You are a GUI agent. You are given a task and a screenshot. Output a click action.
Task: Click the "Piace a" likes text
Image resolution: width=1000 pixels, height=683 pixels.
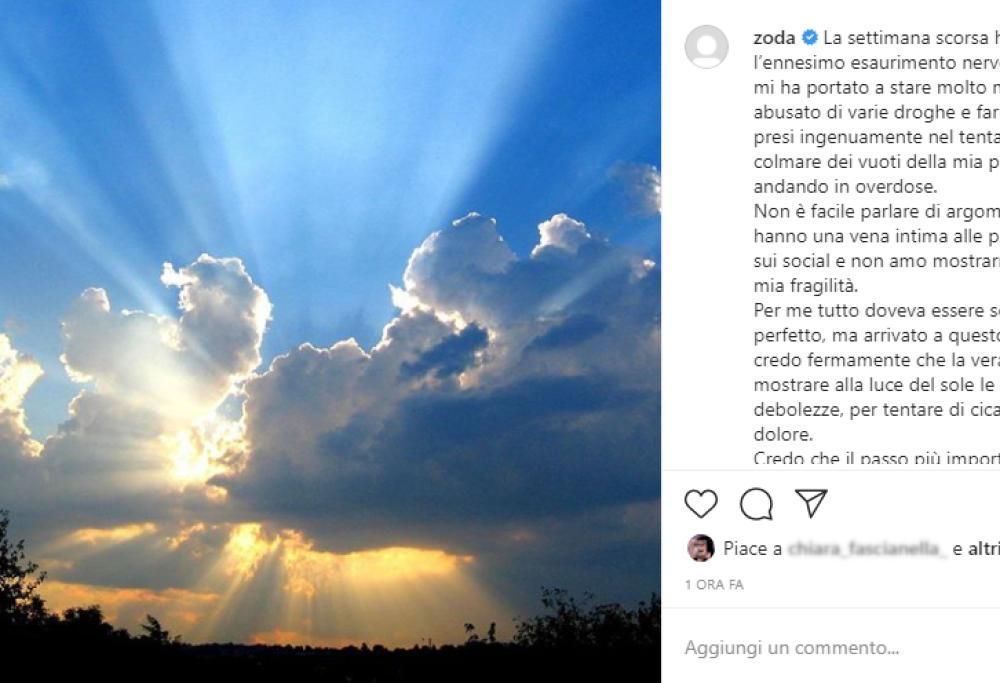pos(752,548)
